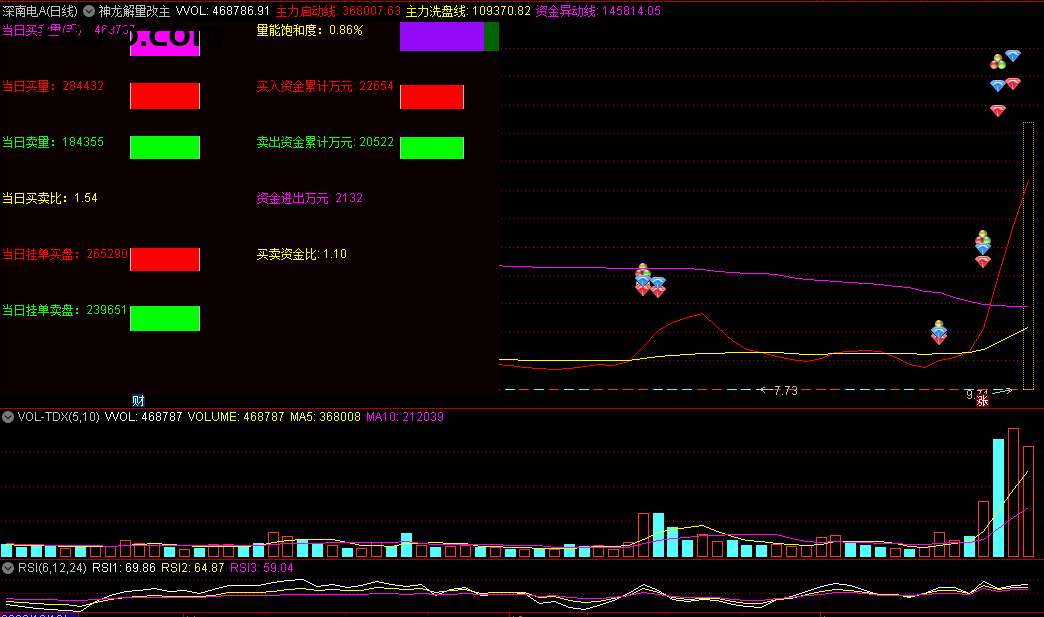Click the three colored balls icon at top right
The image size is (1044, 617).
997,62
